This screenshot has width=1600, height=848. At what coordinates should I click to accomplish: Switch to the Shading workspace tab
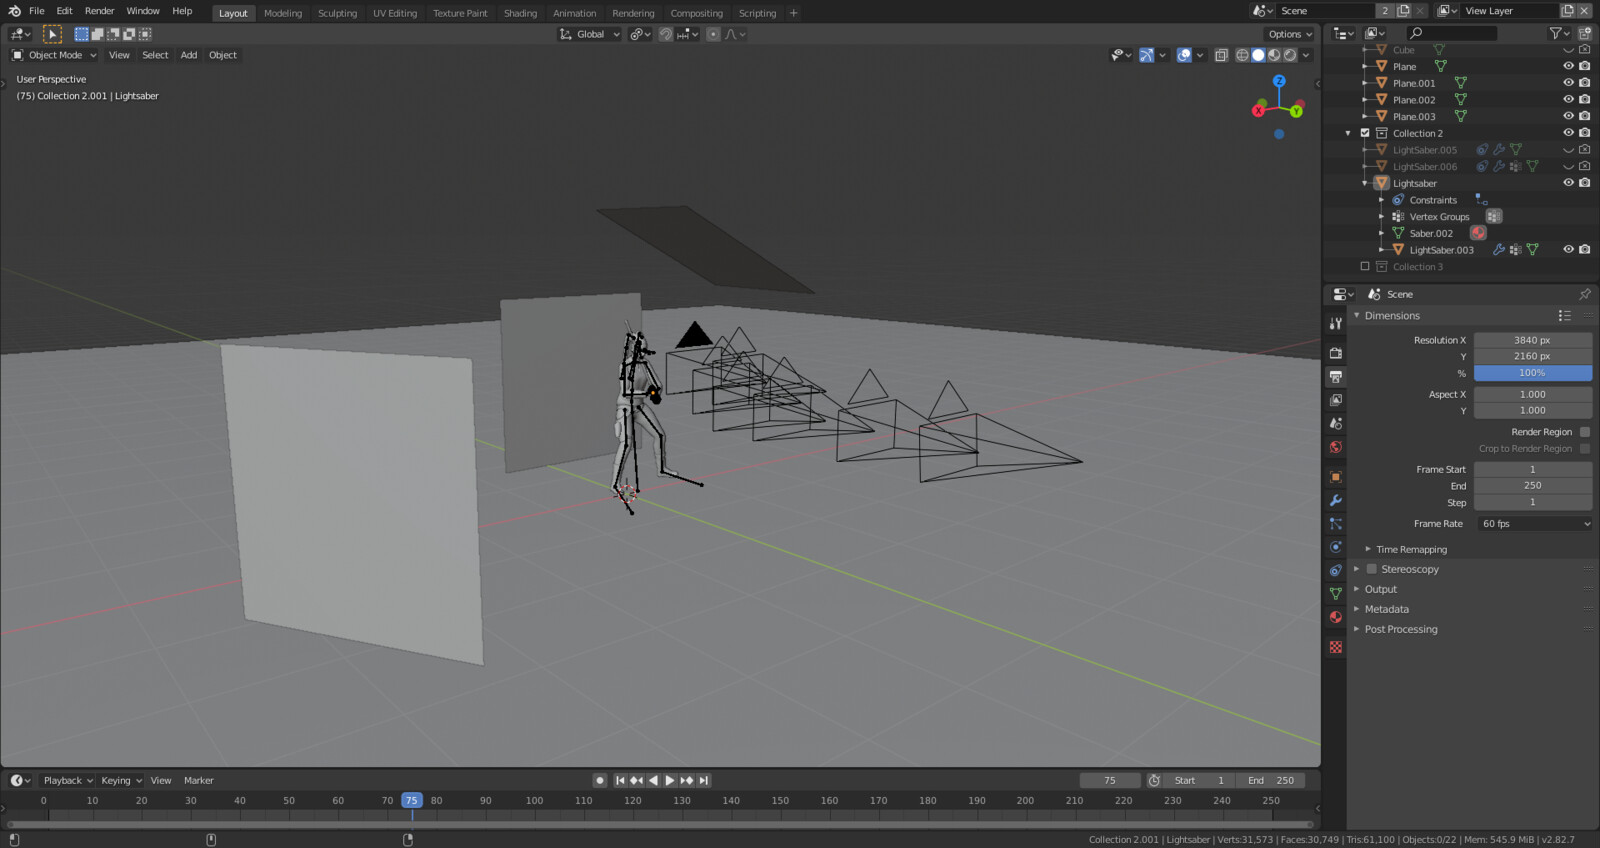[520, 13]
